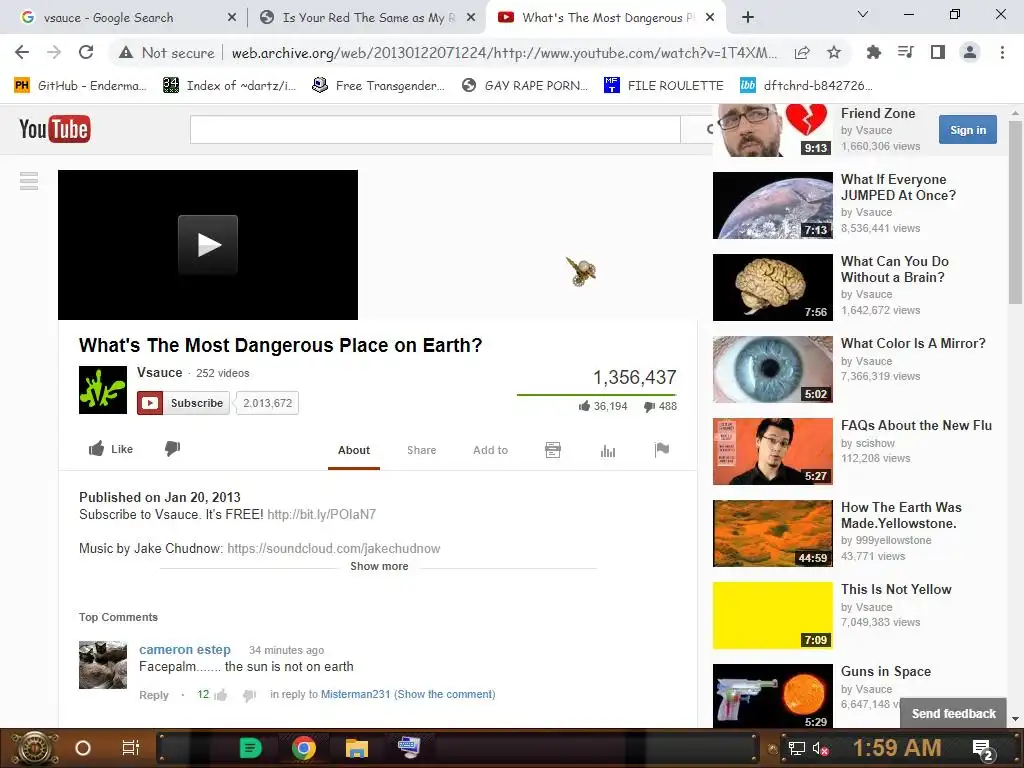Screen dimensions: 1024x768
Task: Click cameron estep's comment avatar
Action: 103,665
